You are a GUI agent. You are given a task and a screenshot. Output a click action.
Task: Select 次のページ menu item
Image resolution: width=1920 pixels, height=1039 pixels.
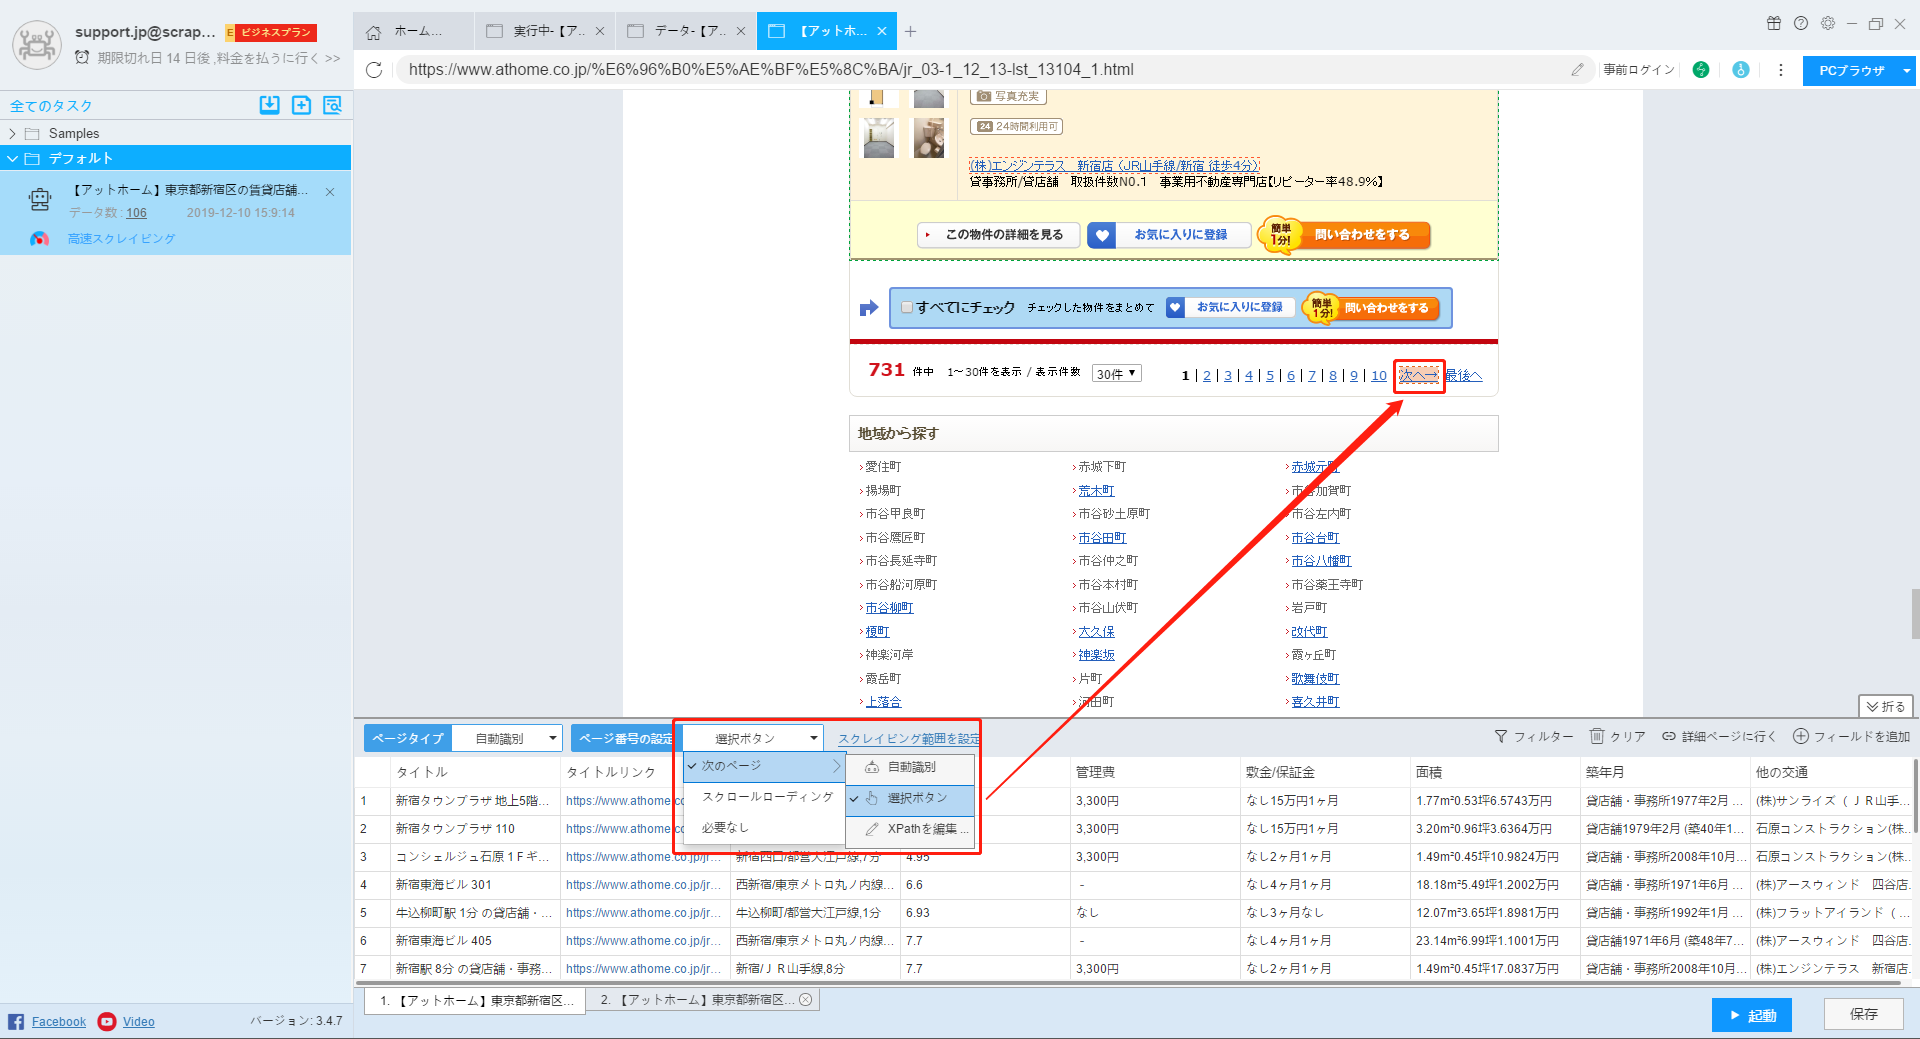tap(764, 766)
